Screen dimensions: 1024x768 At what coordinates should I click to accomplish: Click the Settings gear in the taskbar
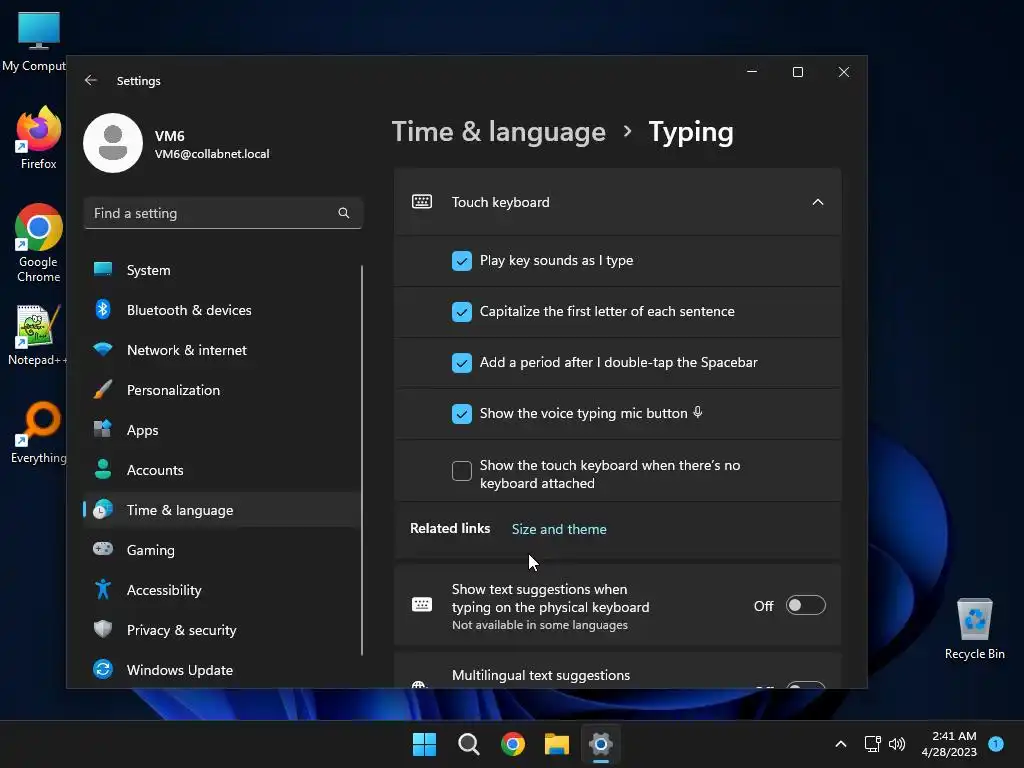pyautogui.click(x=601, y=744)
